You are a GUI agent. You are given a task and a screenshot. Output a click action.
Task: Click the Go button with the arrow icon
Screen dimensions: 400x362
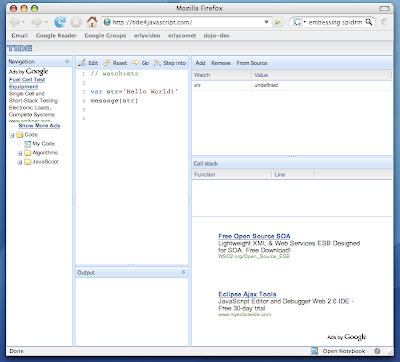[x=140, y=63]
